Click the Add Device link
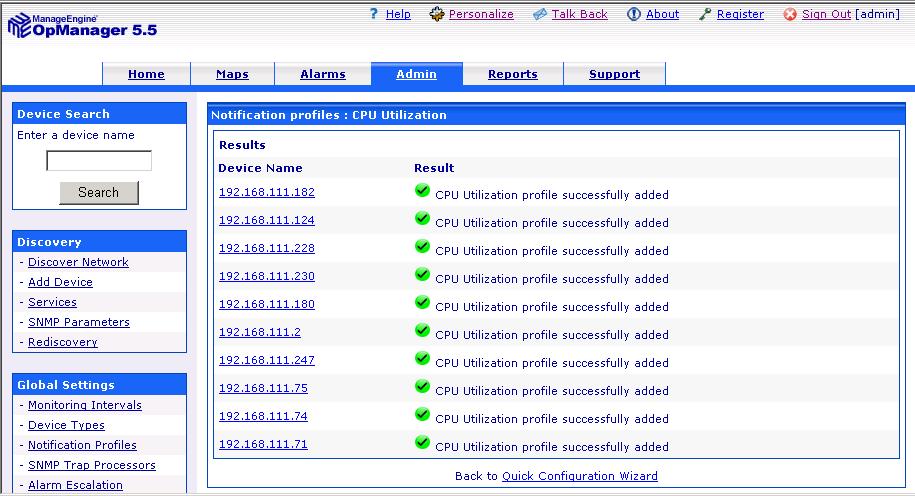The width and height of the screenshot is (915, 496). pyautogui.click(x=60, y=282)
